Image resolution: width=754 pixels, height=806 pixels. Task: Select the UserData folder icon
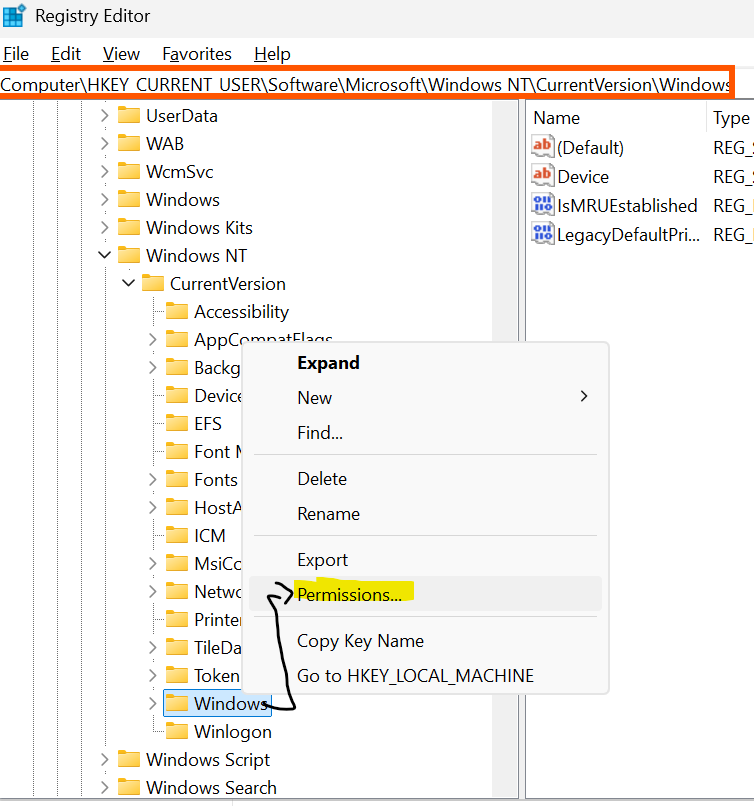coord(128,115)
